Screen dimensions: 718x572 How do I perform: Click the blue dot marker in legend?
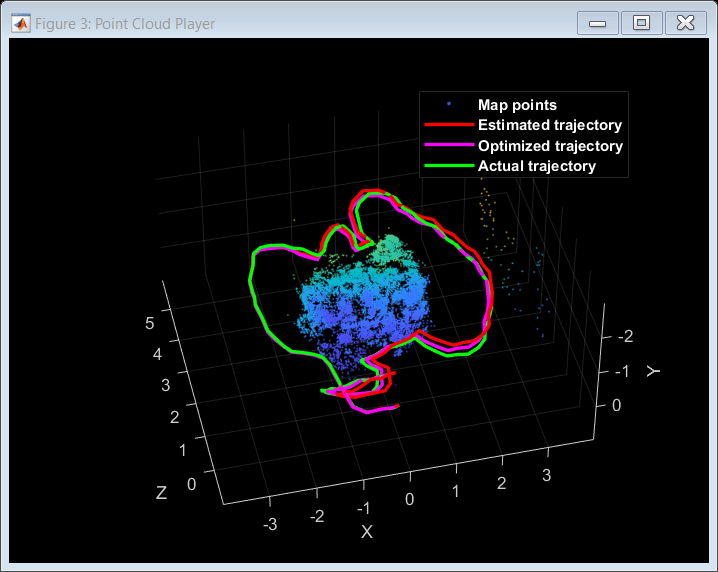[x=449, y=104]
